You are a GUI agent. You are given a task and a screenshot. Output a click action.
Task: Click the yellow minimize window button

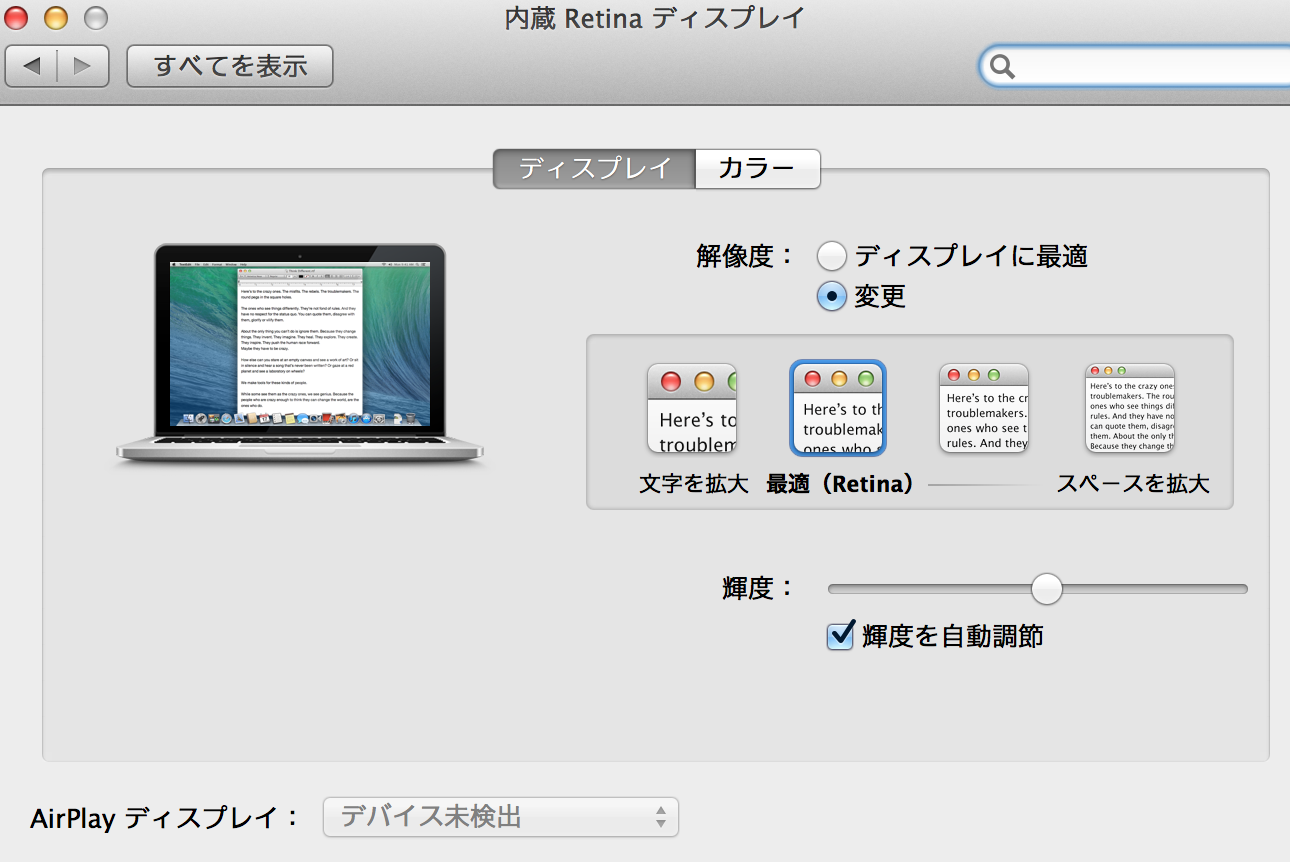(x=56, y=18)
